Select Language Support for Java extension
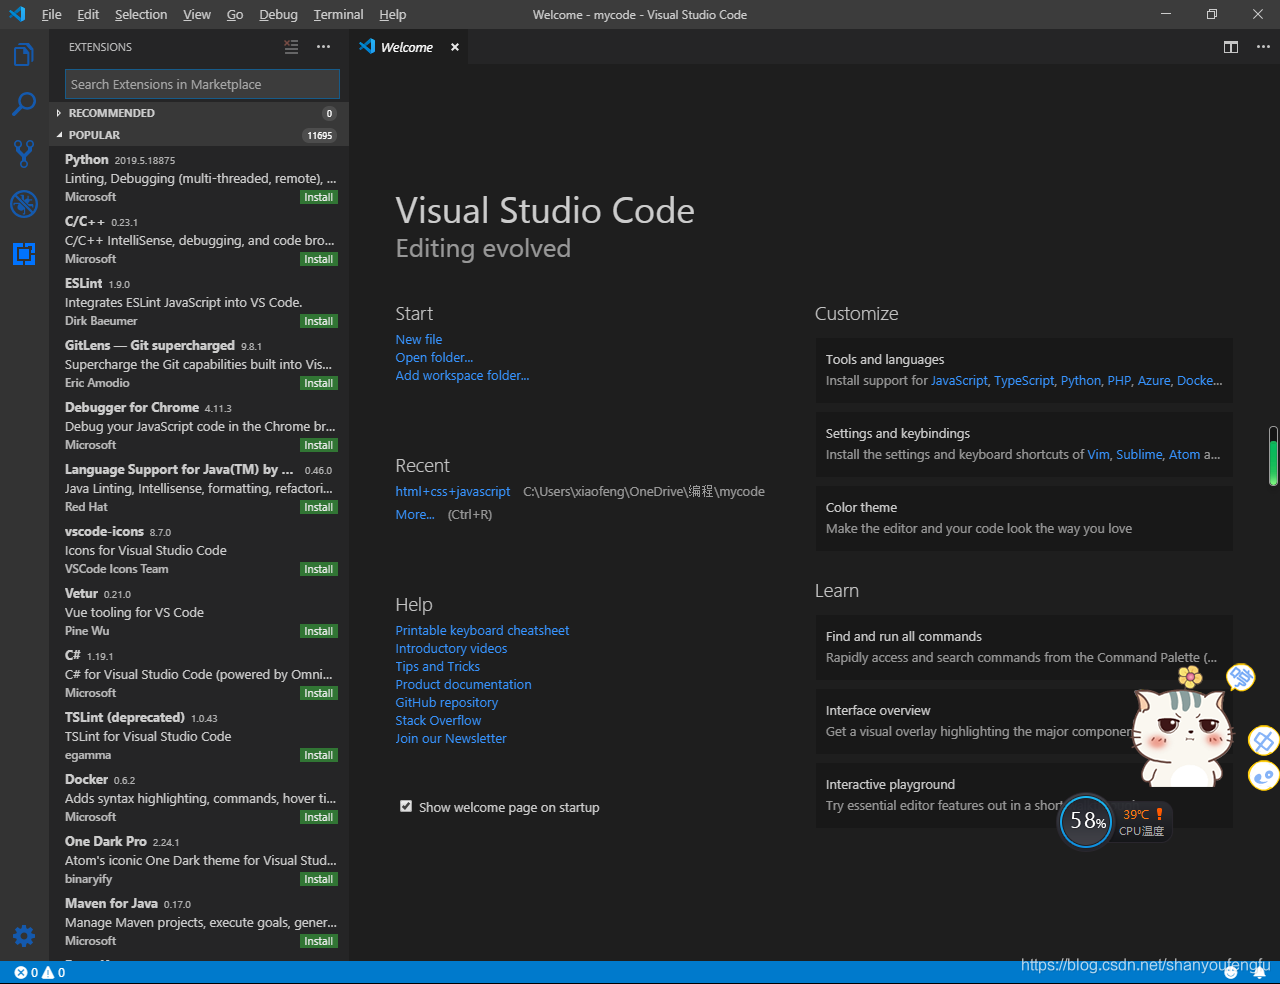 point(199,487)
